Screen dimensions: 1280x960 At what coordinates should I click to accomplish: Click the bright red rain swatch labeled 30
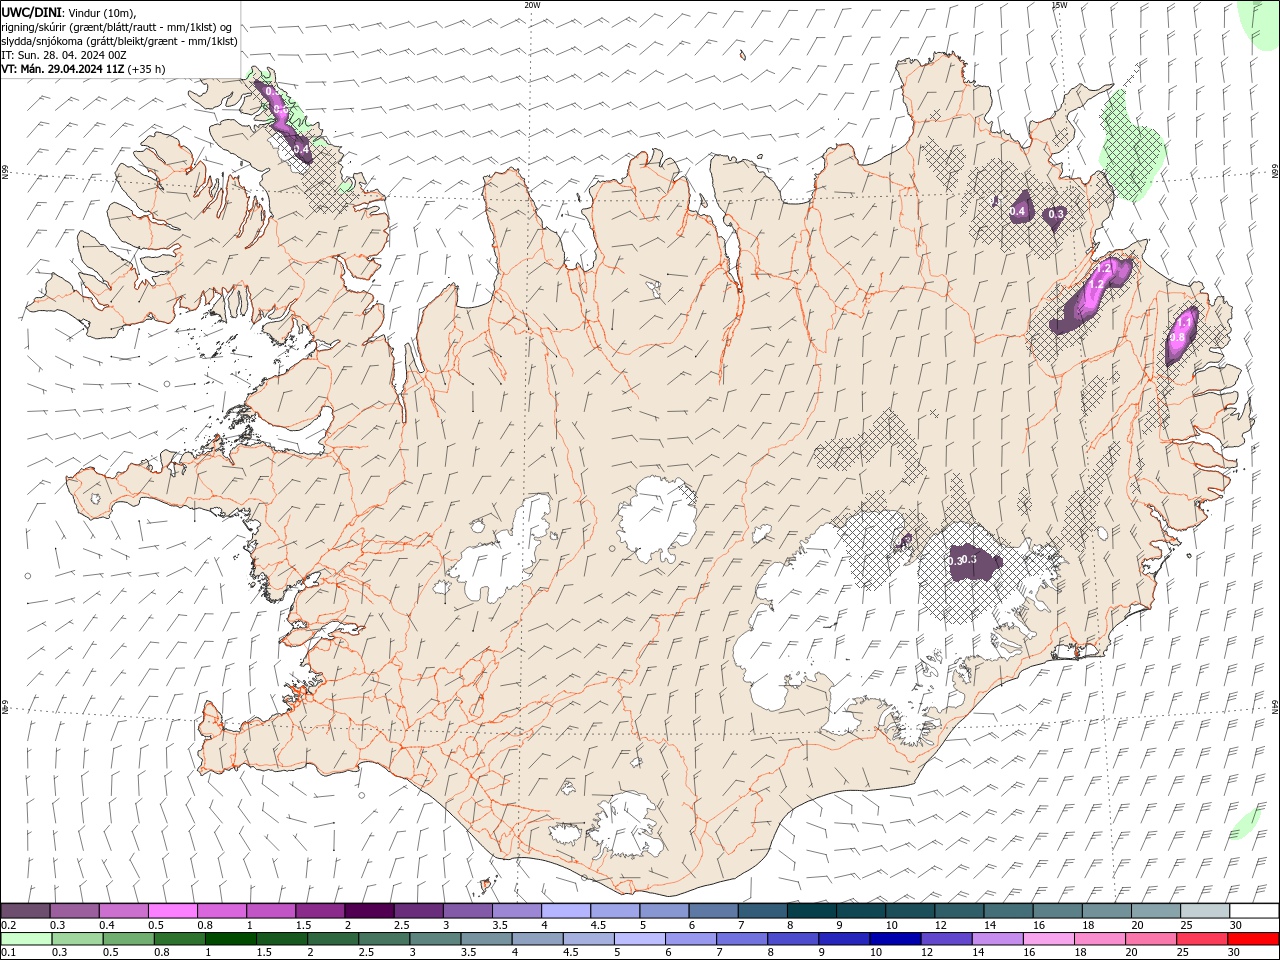1253,939
